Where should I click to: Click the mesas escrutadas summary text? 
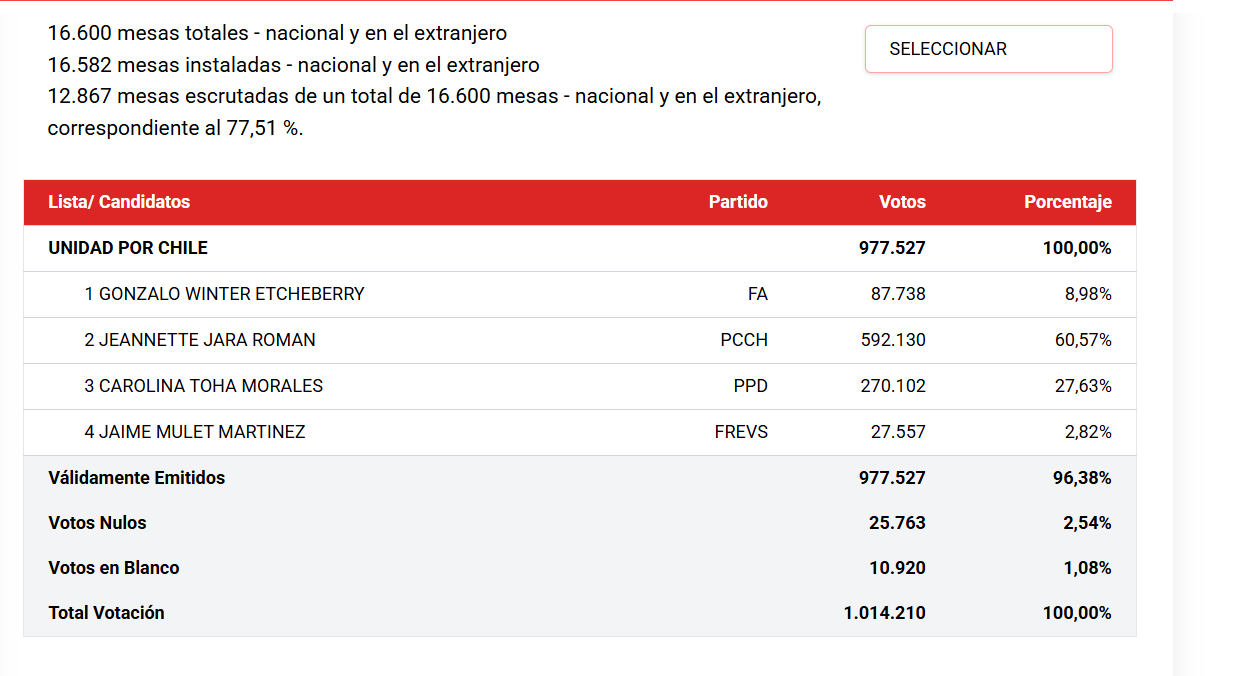(x=435, y=113)
